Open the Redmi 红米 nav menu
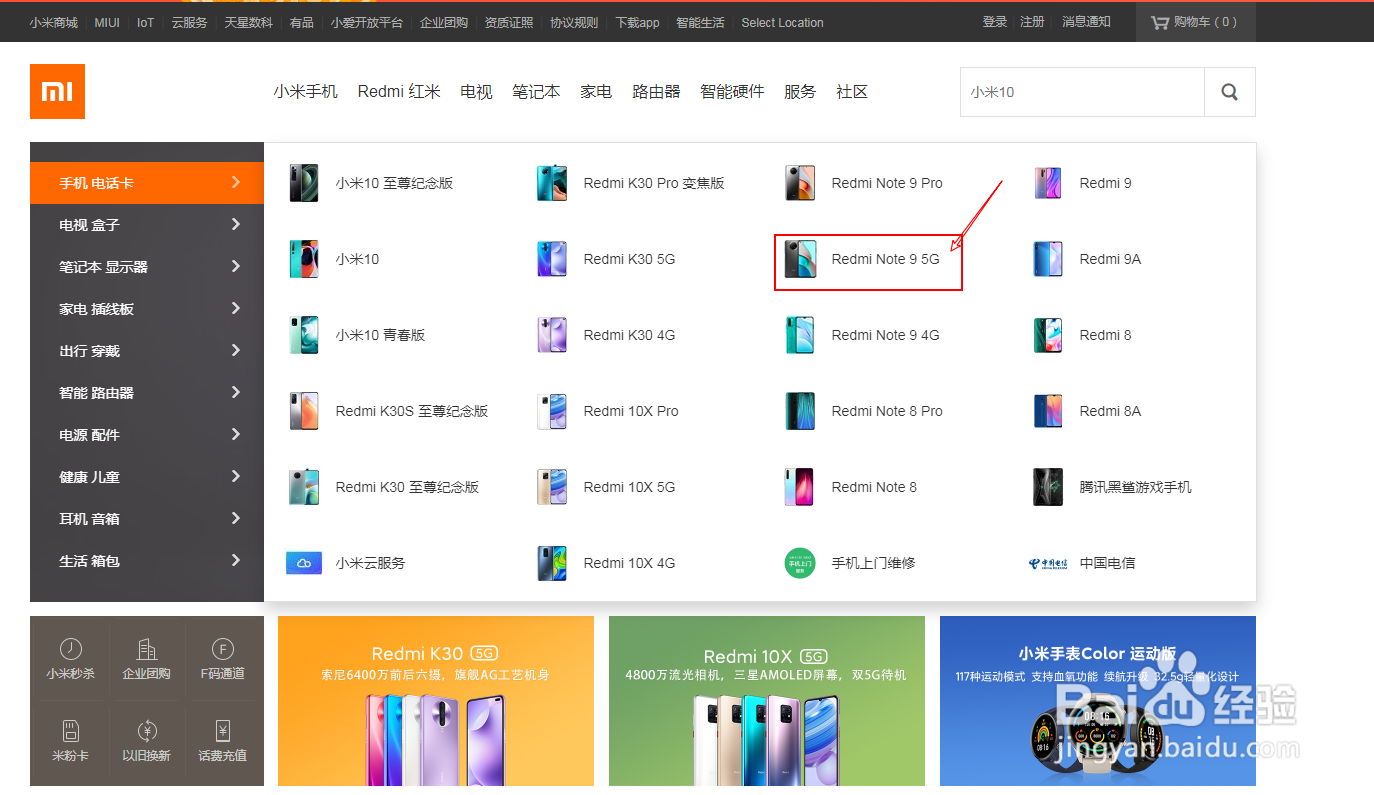This screenshot has width=1374, height=795. (399, 92)
